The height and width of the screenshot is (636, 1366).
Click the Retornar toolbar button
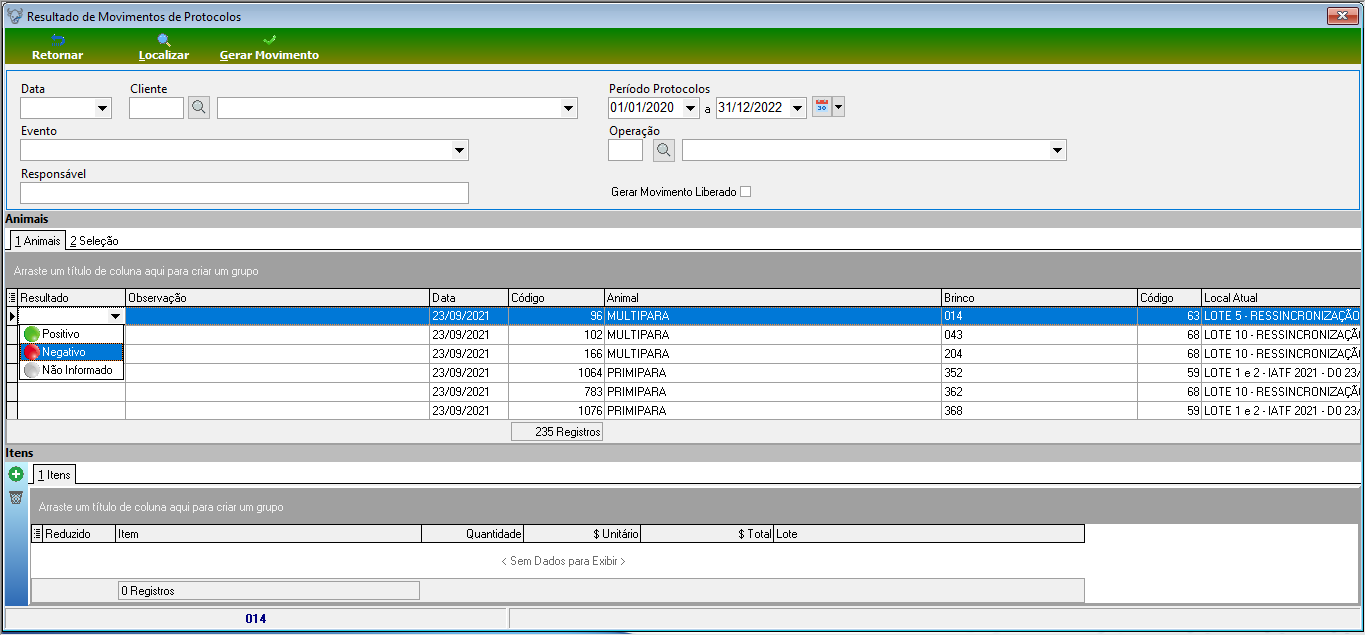point(57,47)
